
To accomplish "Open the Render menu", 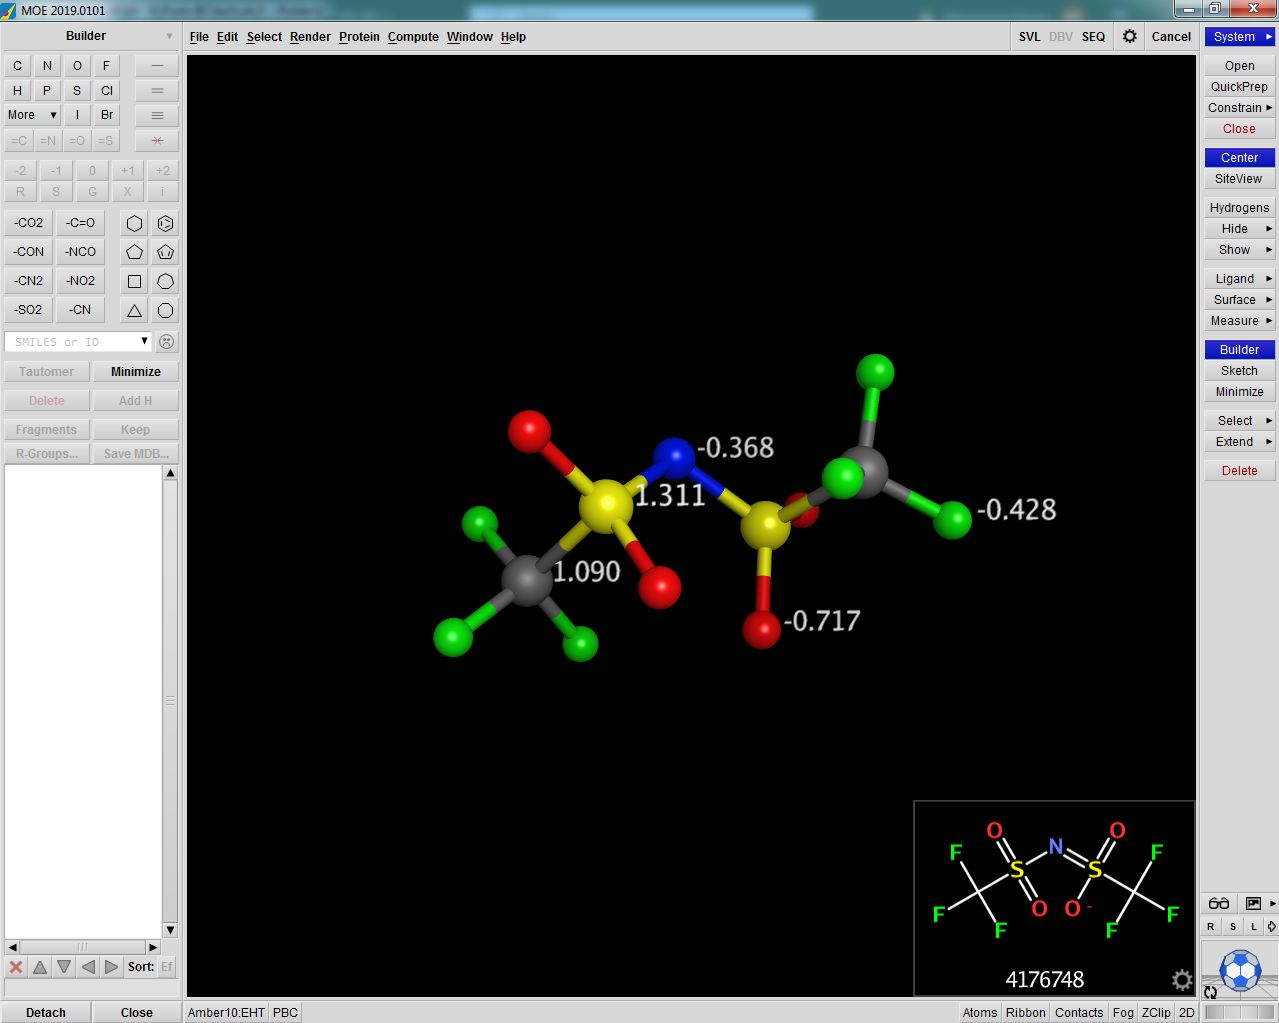I will 310,37.
